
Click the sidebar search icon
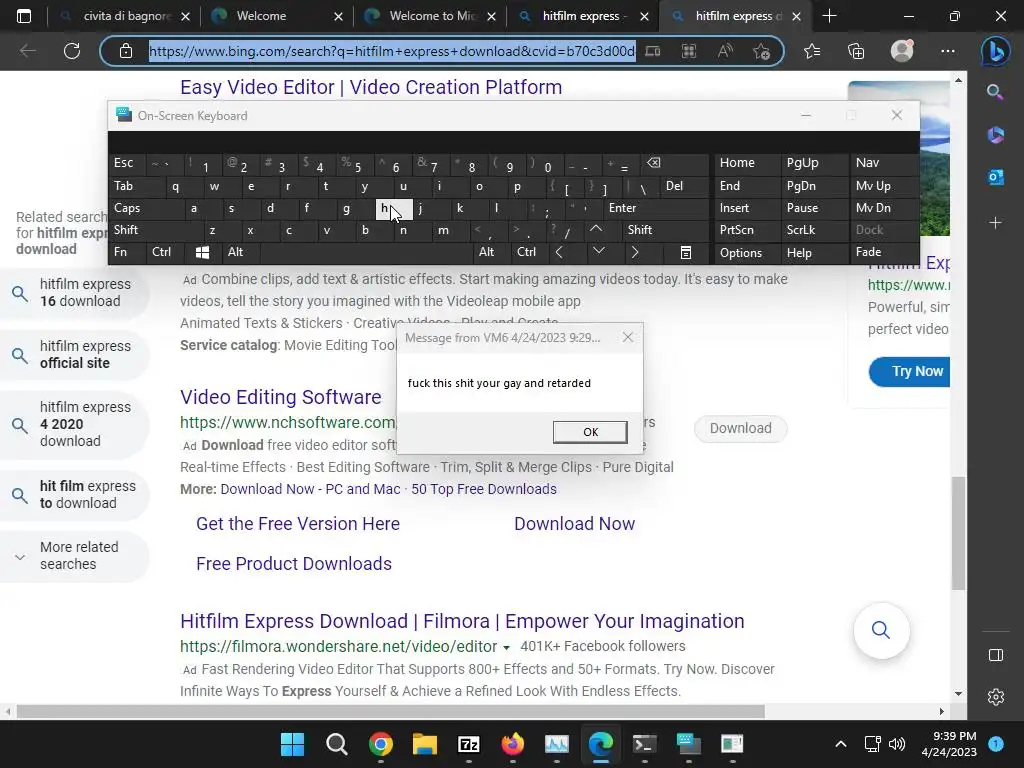click(995, 92)
